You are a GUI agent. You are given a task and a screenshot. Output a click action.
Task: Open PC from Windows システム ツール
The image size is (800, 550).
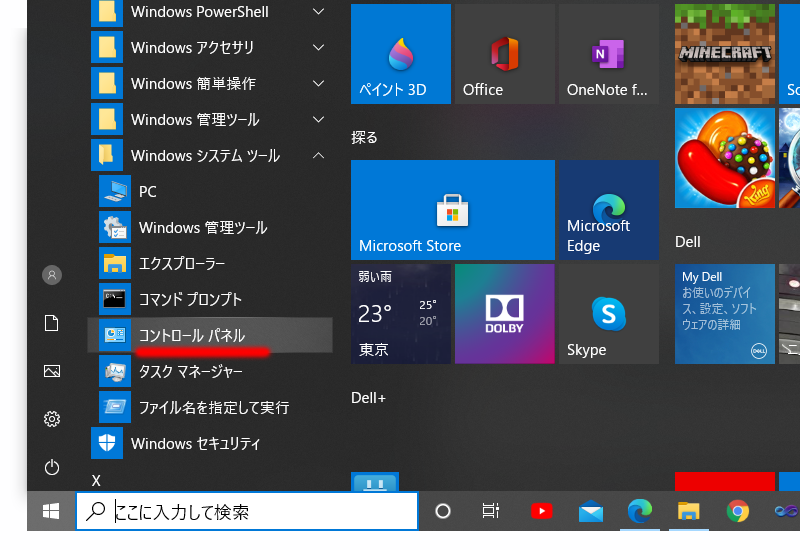tap(210, 191)
